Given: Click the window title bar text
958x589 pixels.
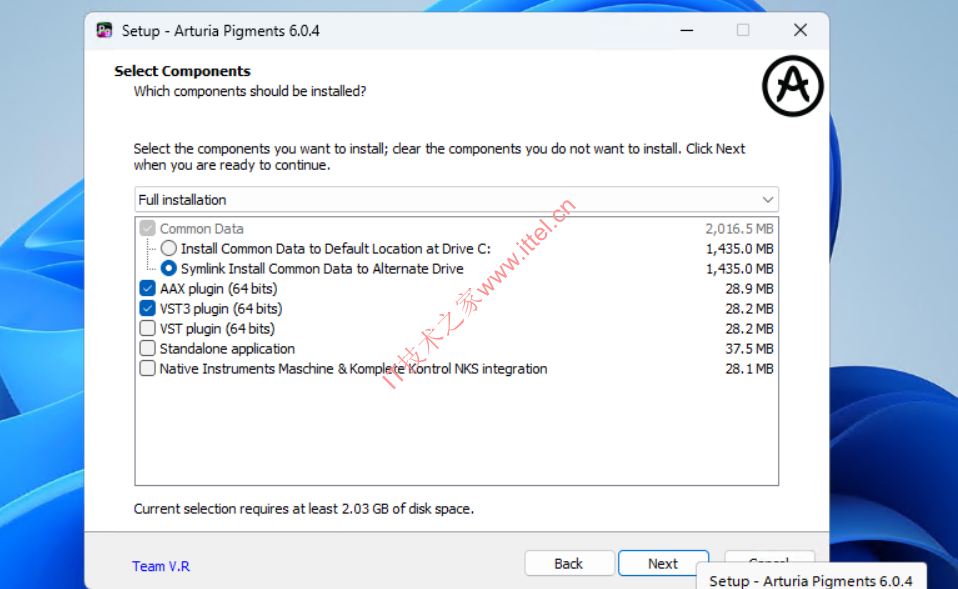Looking at the screenshot, I should [220, 30].
